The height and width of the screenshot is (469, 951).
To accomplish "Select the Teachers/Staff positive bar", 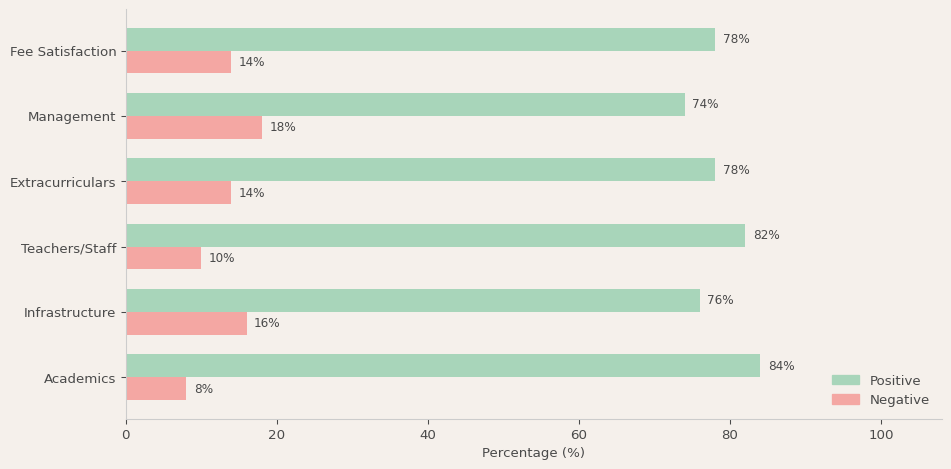I will 435,236.
